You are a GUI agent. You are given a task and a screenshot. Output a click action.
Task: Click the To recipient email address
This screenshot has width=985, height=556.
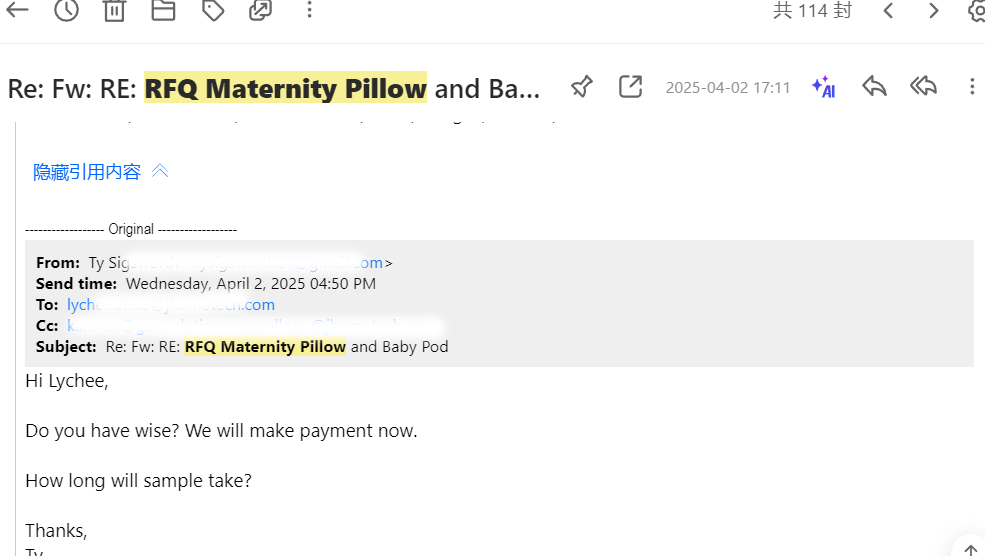(x=170, y=305)
